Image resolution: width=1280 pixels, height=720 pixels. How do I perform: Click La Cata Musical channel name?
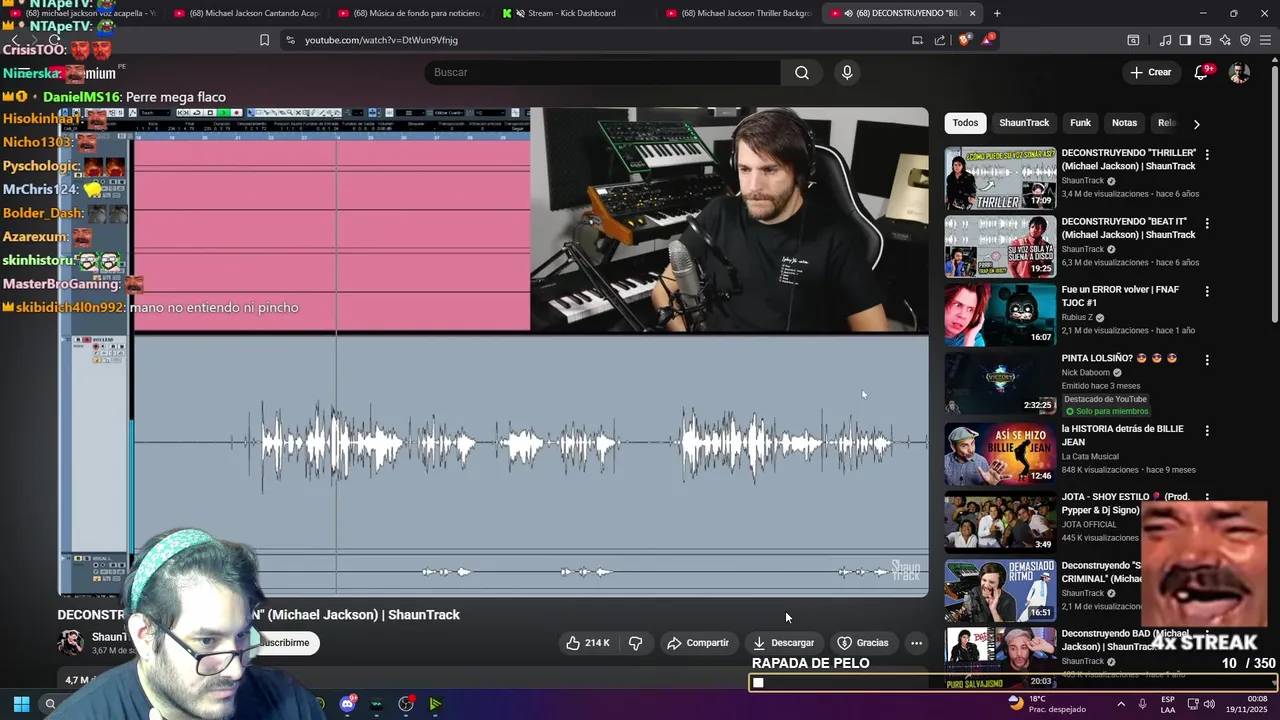1091,457
